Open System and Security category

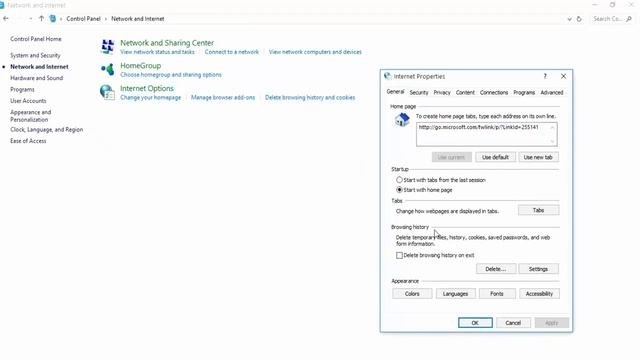[35, 56]
